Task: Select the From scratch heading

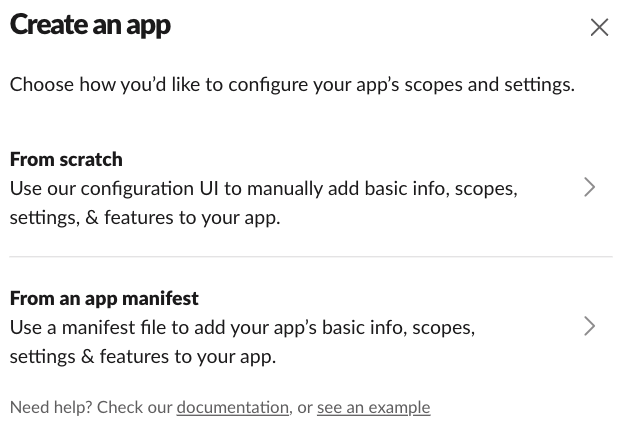Action: (x=66, y=159)
